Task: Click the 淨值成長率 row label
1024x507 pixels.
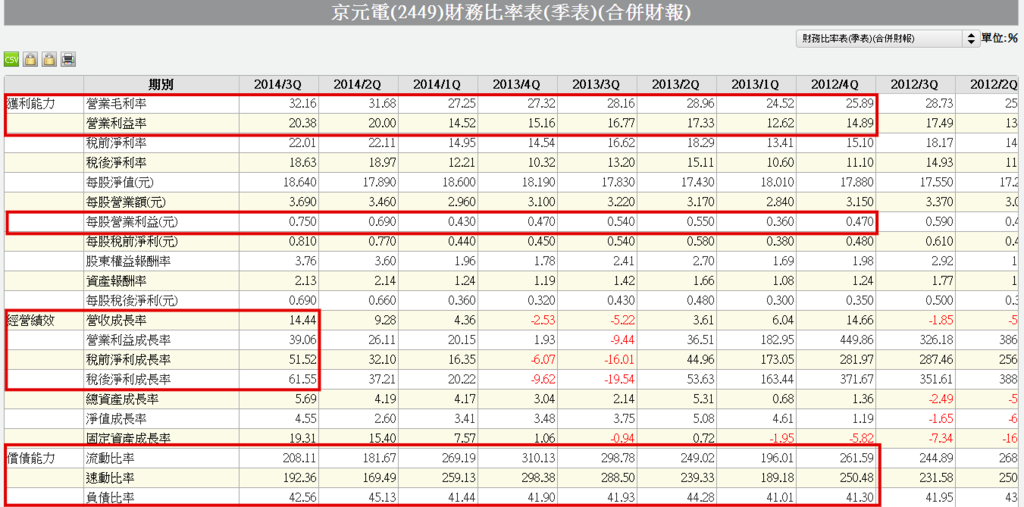Action: tap(116, 419)
